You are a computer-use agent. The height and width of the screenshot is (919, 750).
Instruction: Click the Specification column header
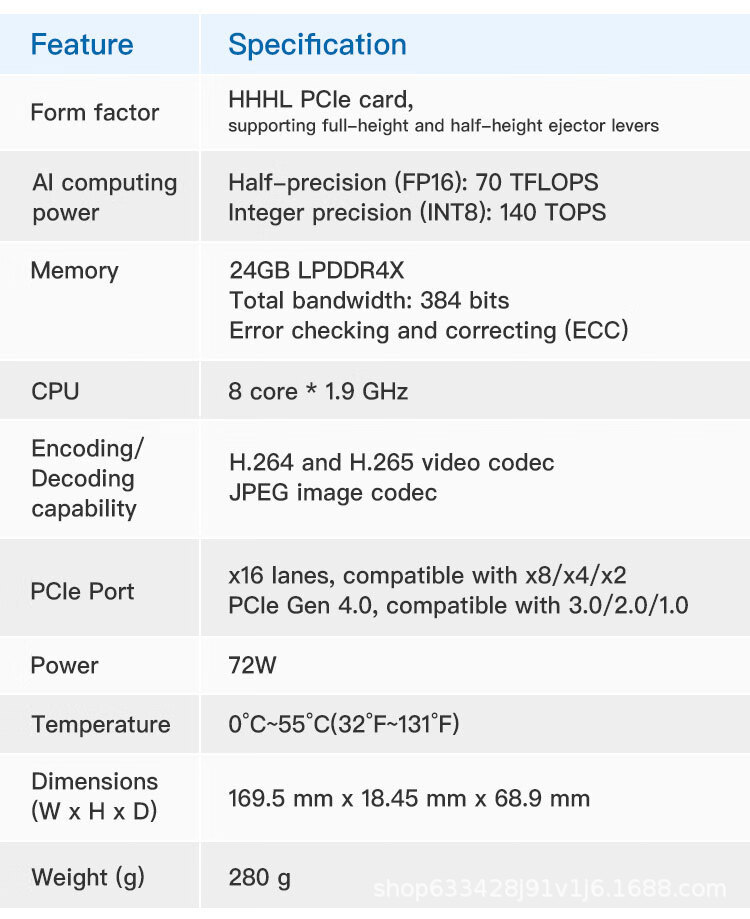[x=317, y=45]
